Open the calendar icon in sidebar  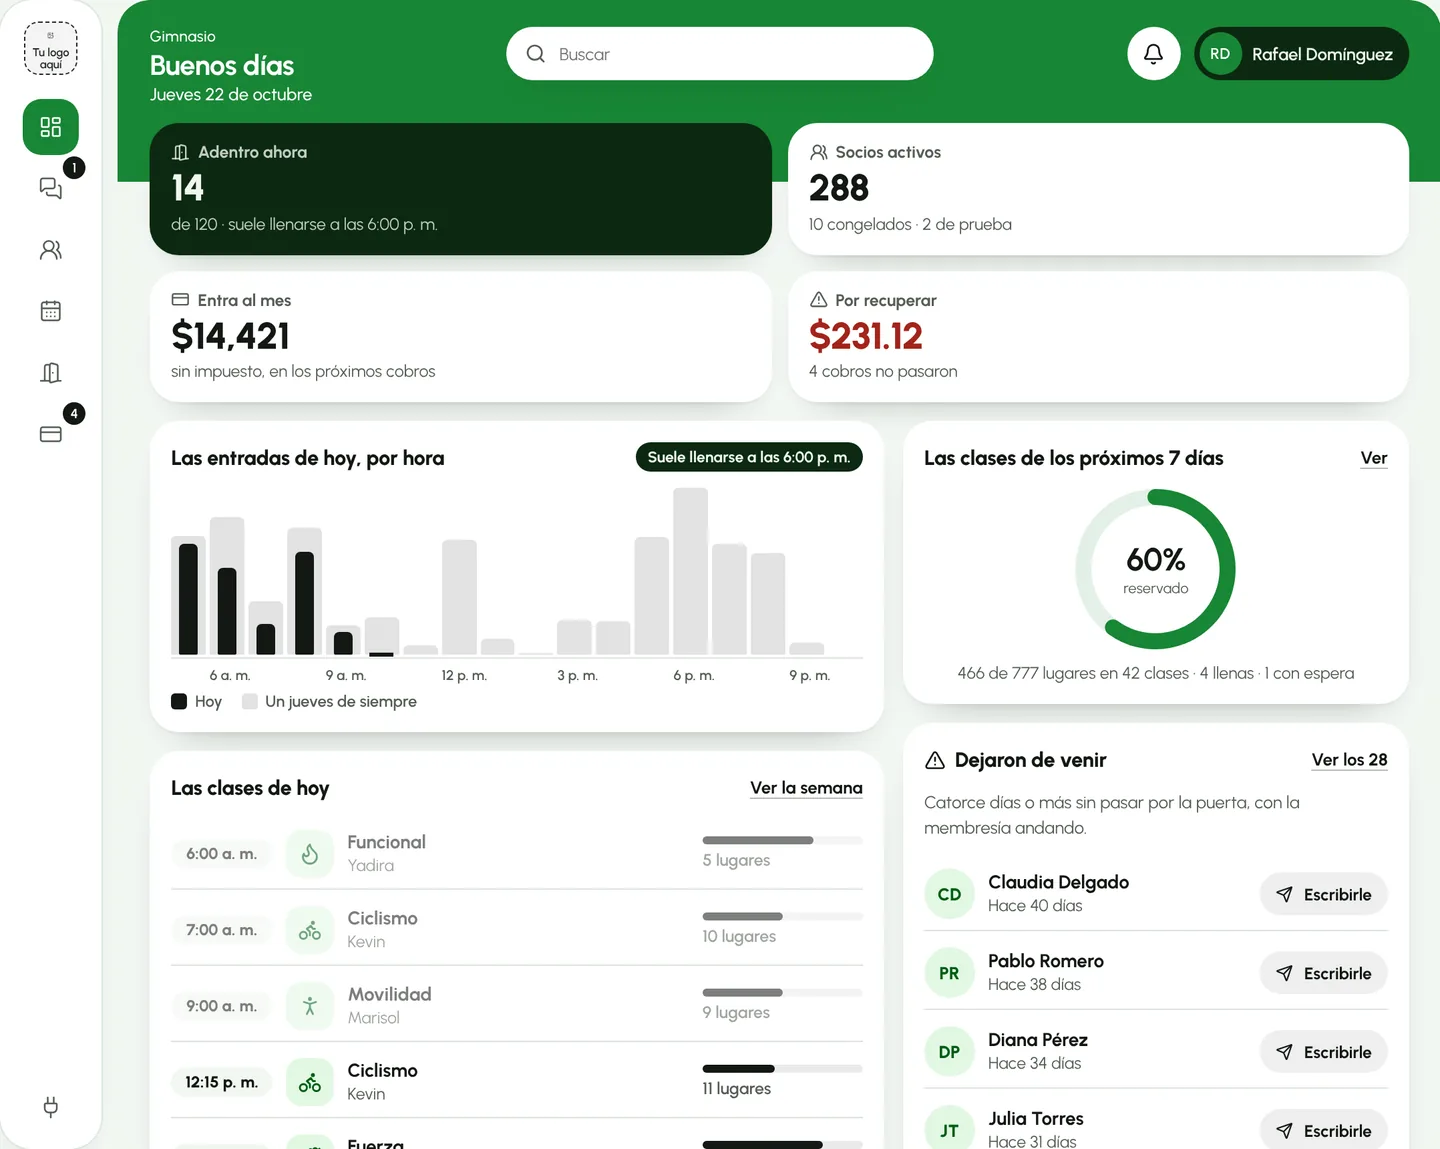[x=51, y=311]
